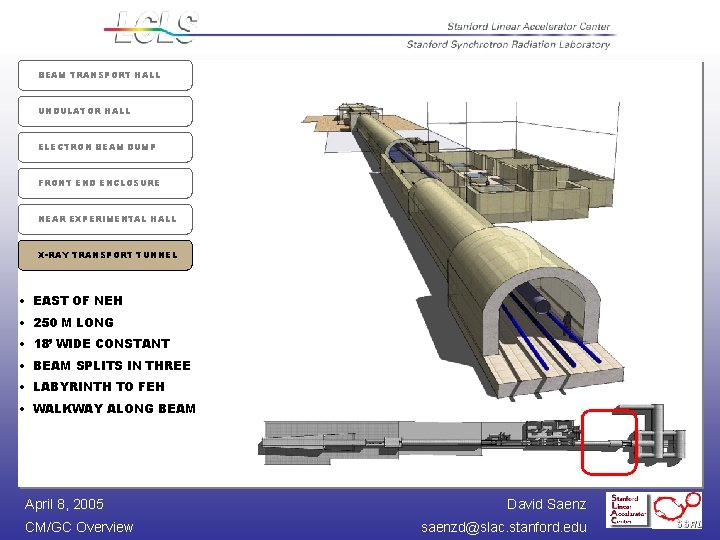Image resolution: width=720 pixels, height=540 pixels.
Task: Click 'Stanford Synchrotron Radiation Laboratory' header text
Action: click(x=508, y=44)
